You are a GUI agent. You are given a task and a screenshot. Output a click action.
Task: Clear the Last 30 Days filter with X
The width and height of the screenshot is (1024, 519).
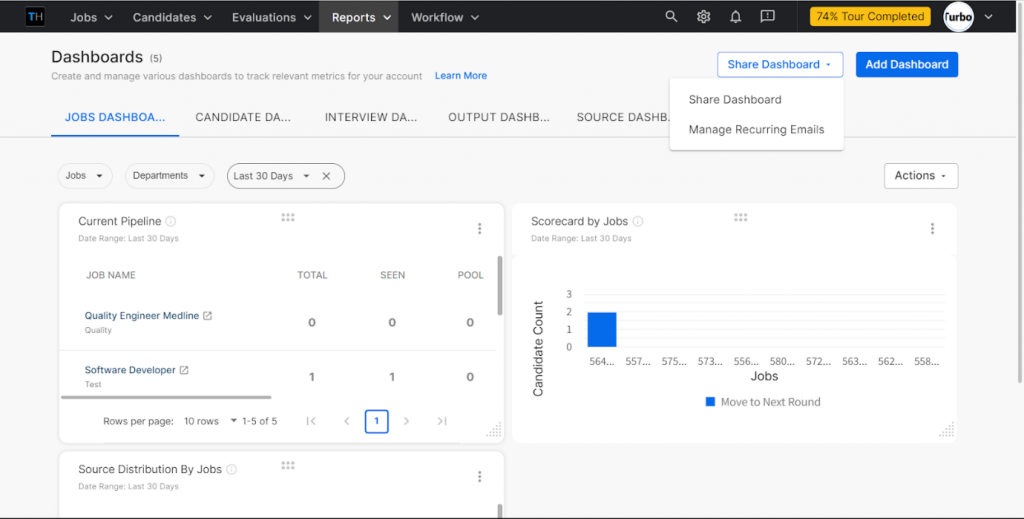click(x=326, y=176)
